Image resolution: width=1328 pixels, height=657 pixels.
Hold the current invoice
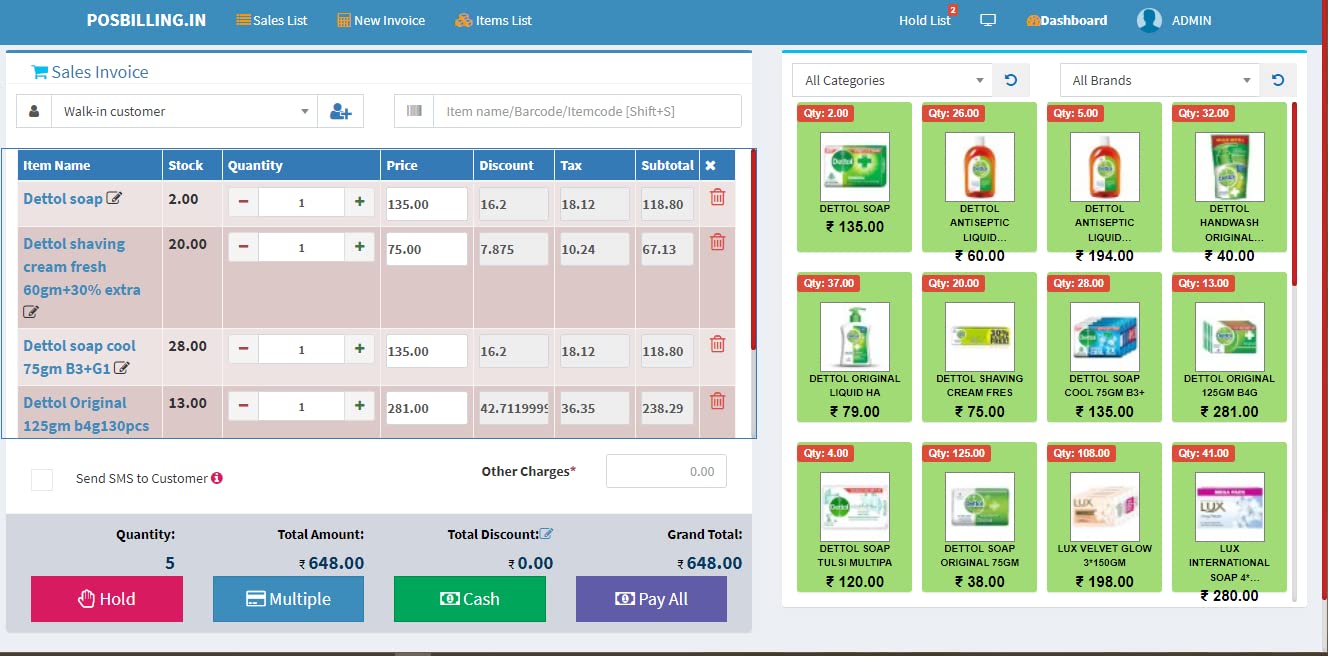pos(106,598)
